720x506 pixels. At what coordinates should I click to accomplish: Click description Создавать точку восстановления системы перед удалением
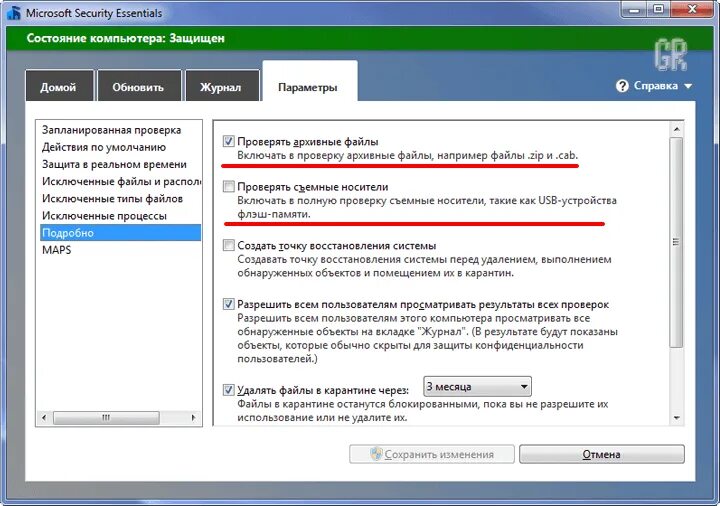[424, 266]
